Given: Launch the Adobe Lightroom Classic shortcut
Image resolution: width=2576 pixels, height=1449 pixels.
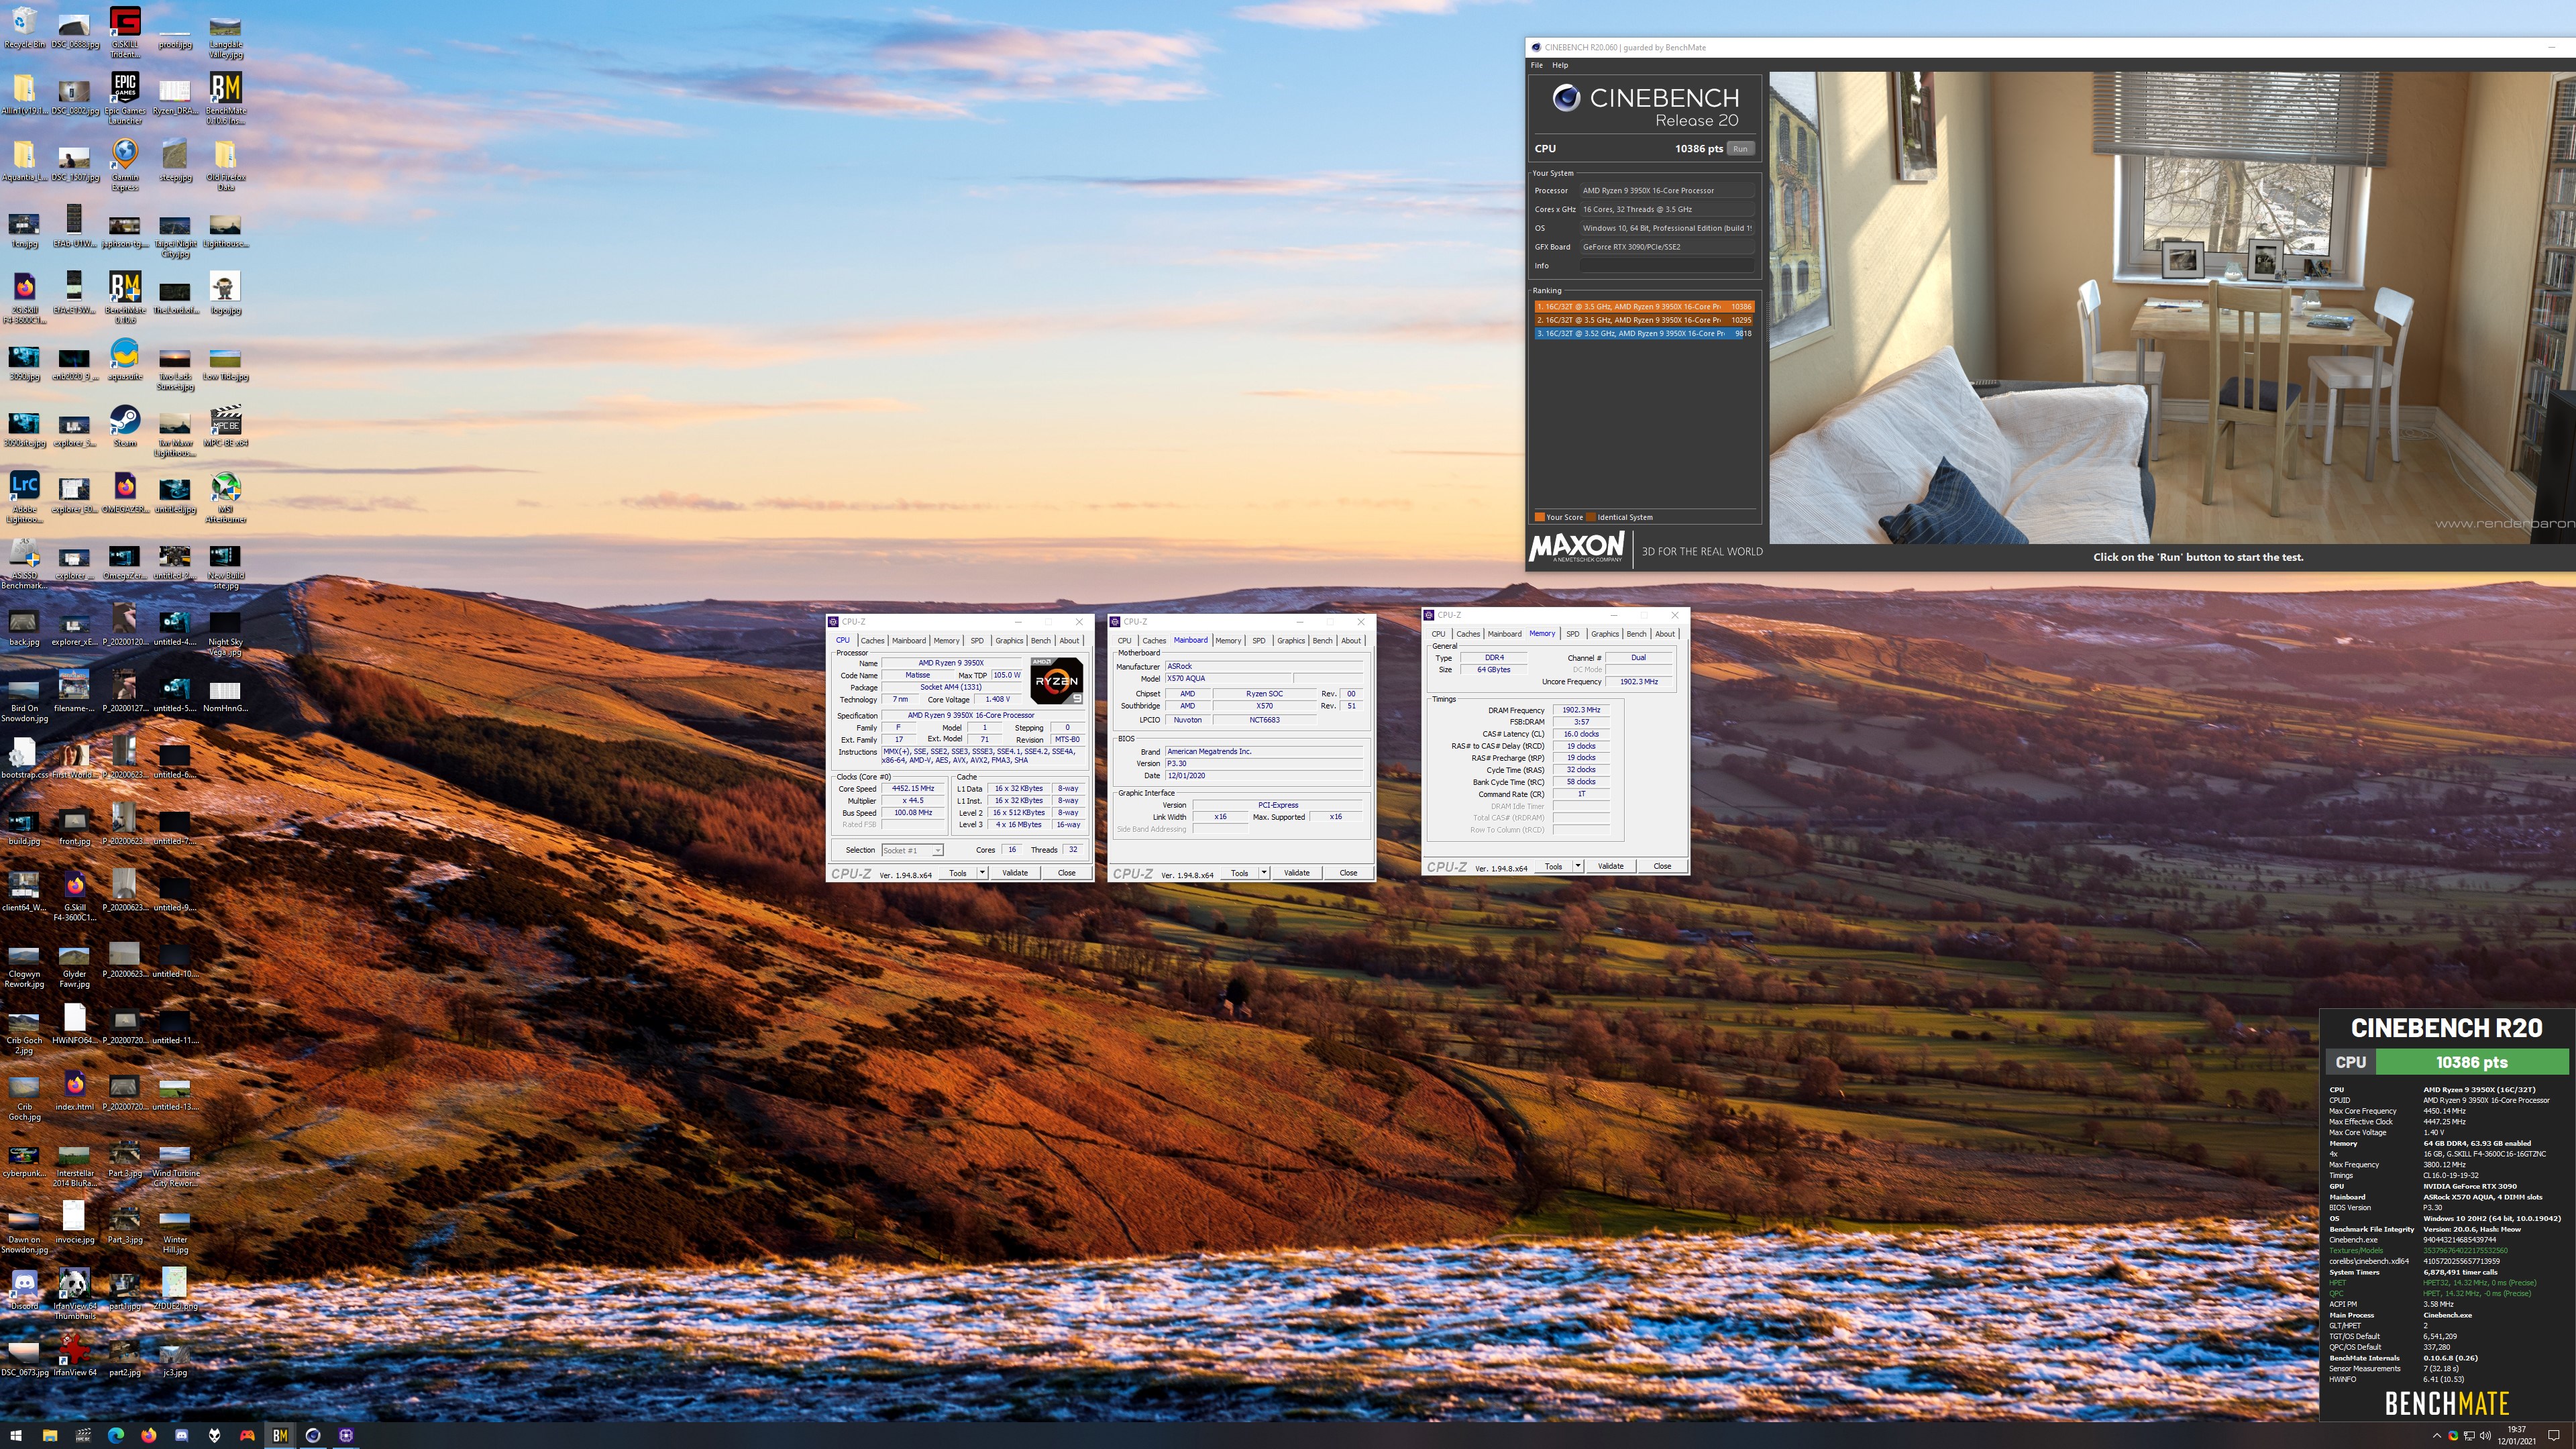Looking at the screenshot, I should (24, 496).
